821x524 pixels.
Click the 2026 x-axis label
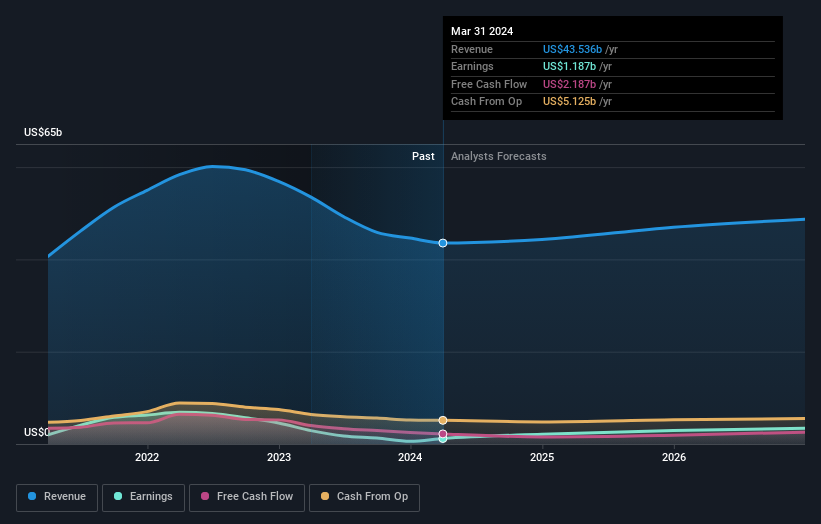coord(674,458)
